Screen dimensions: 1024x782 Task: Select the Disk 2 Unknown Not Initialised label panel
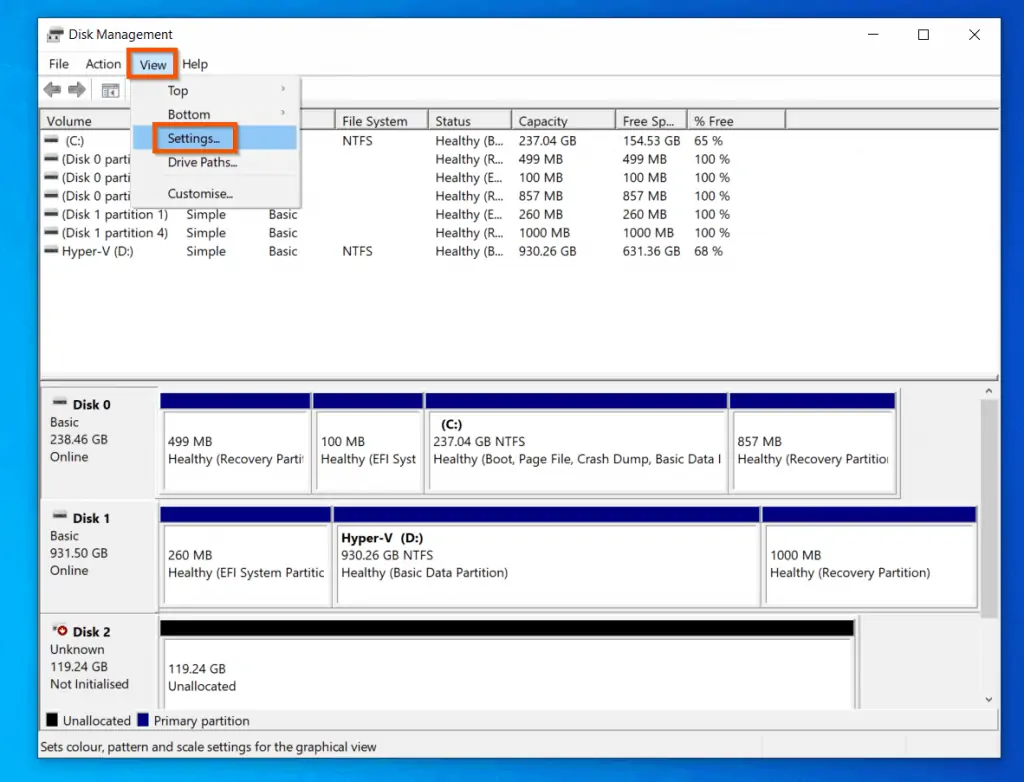(99, 662)
